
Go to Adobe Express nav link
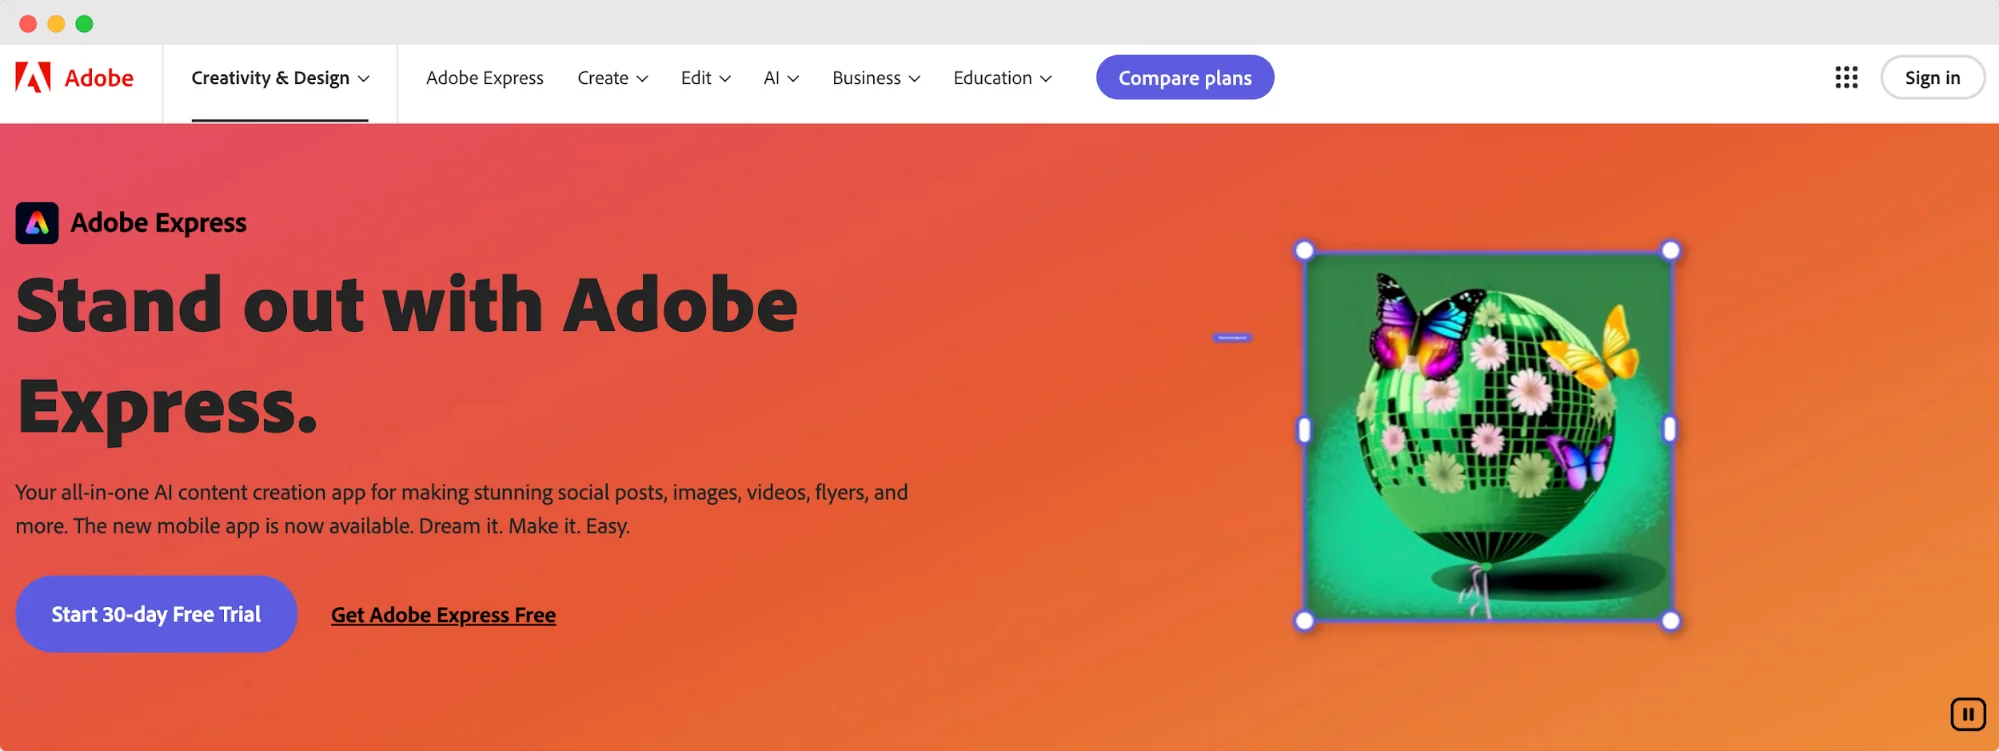(485, 78)
